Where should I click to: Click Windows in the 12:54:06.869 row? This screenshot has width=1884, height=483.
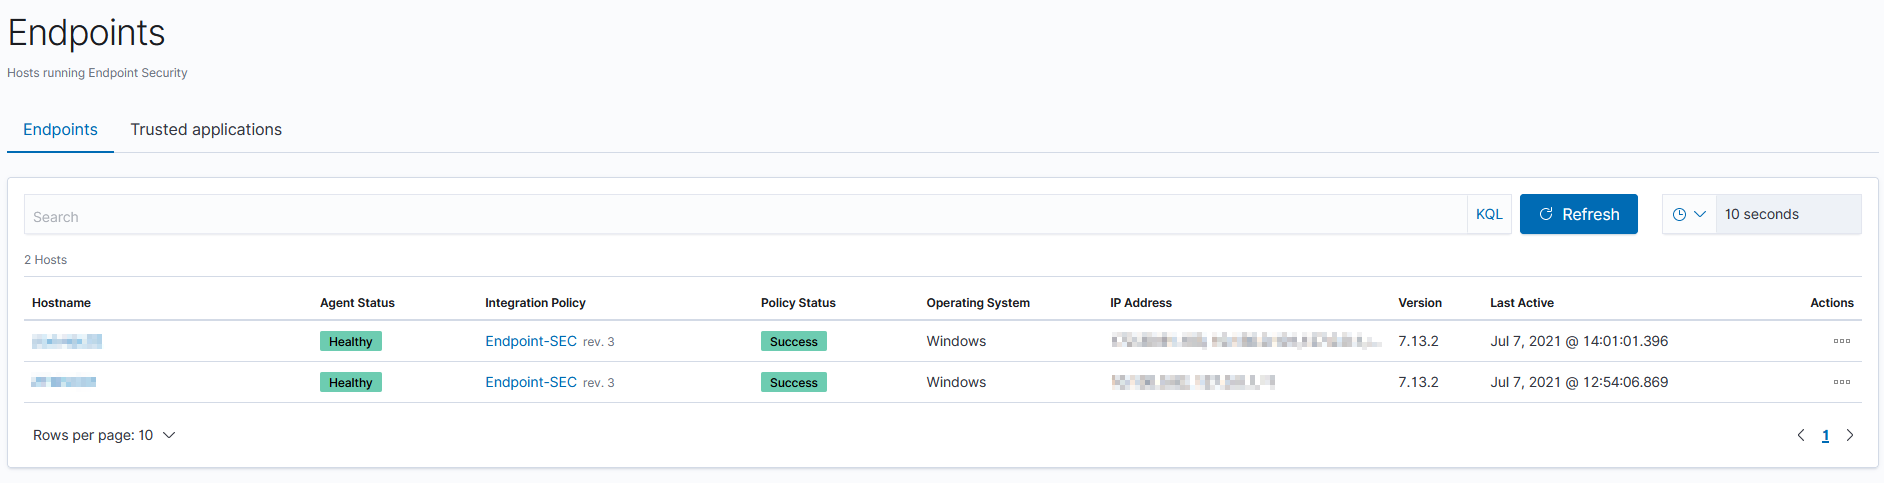coord(956,382)
